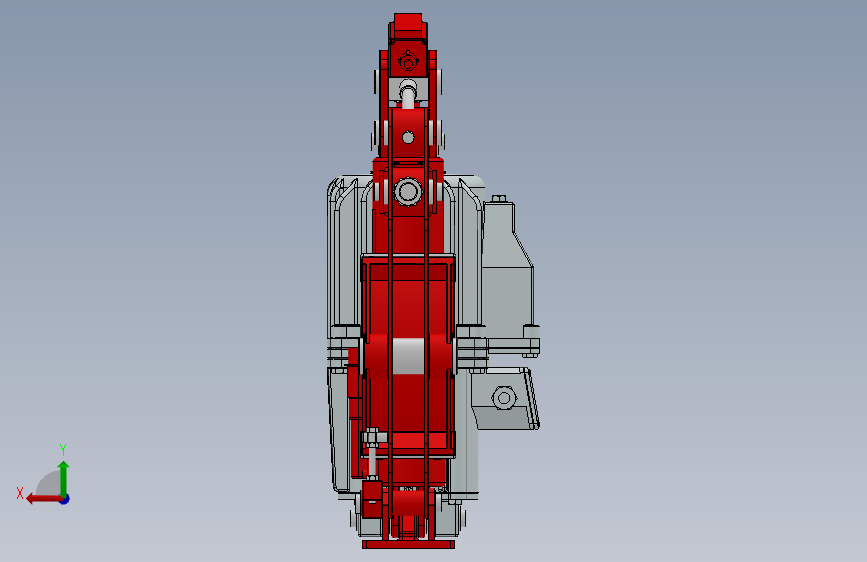Select the red base plate at bottom

[408, 545]
